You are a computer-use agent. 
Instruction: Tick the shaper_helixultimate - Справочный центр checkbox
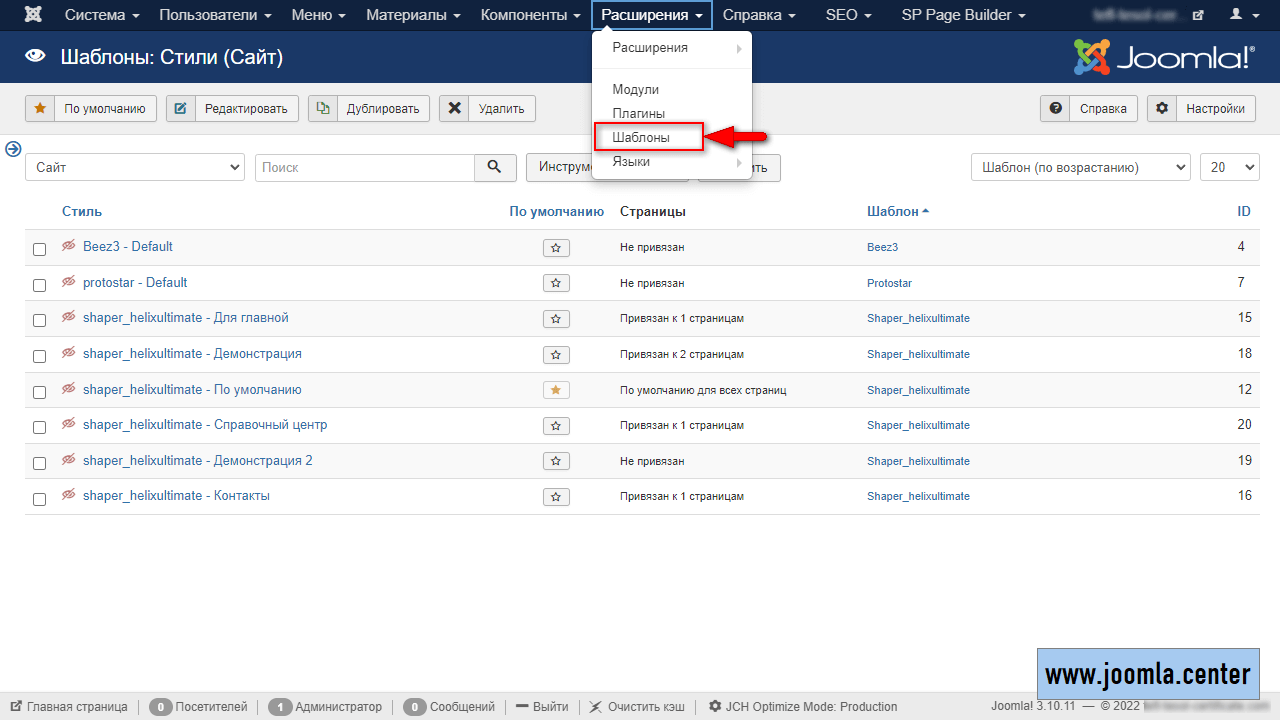[39, 427]
